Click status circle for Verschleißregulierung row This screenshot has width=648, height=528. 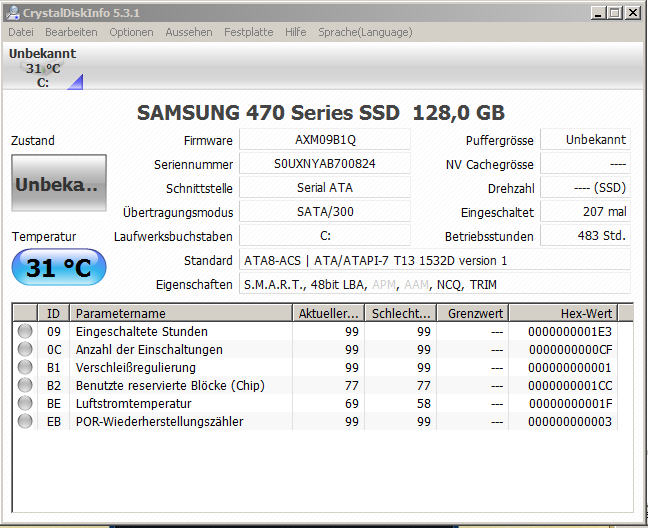(25, 367)
